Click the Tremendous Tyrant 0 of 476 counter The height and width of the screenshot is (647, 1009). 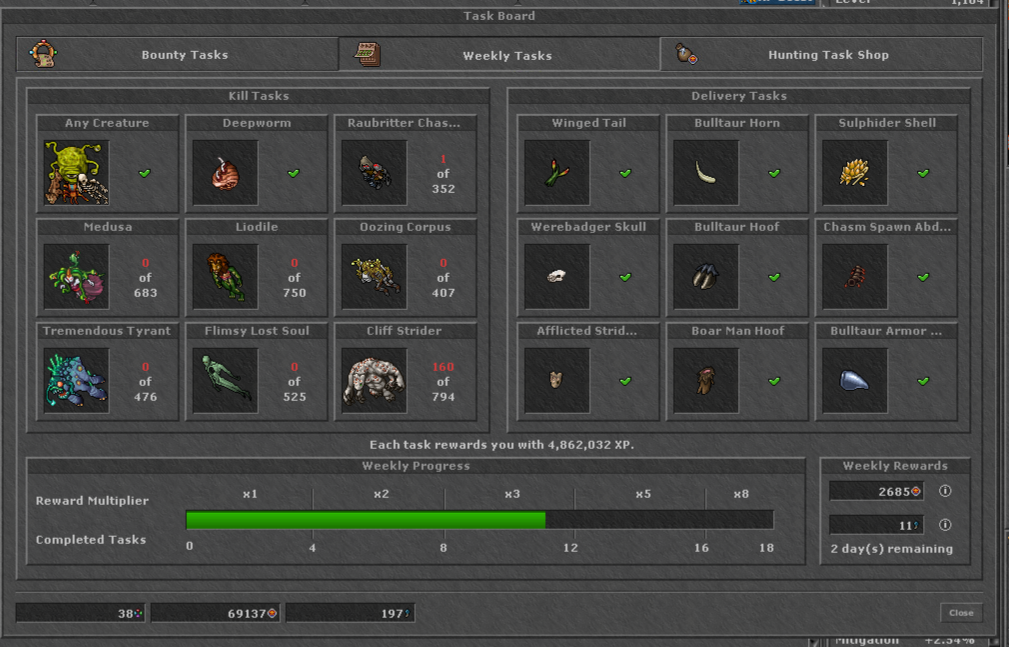tap(145, 382)
